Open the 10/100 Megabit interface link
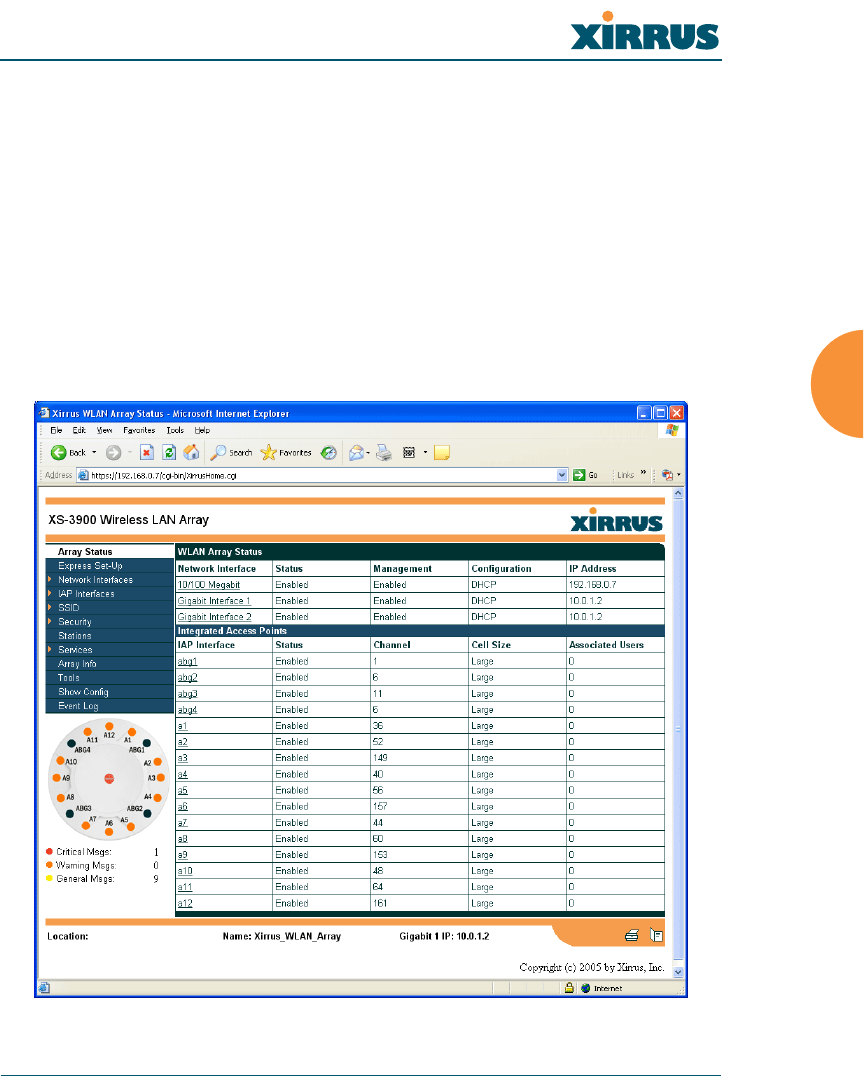 tap(209, 585)
